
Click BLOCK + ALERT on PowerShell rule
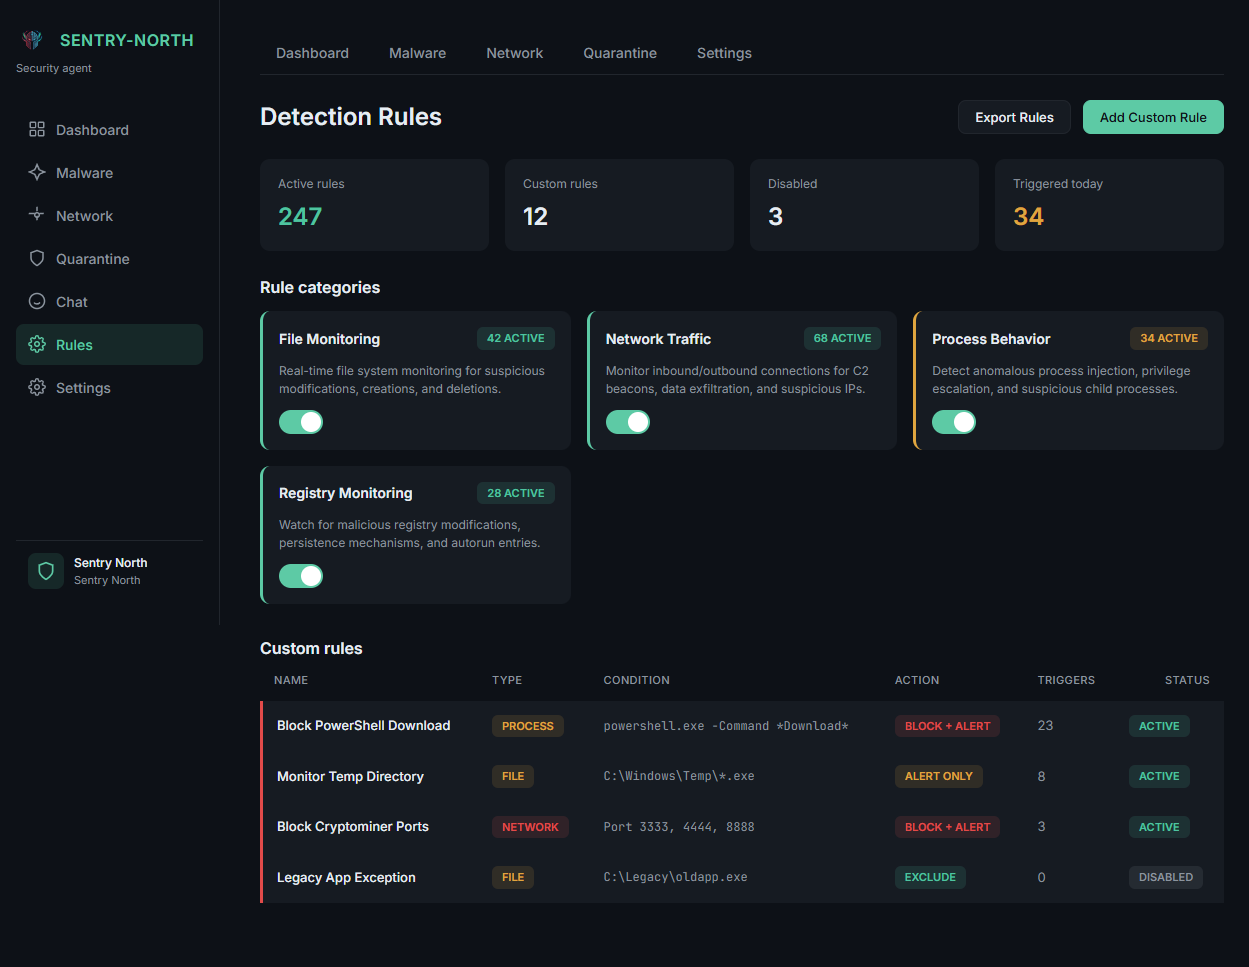click(x=947, y=726)
